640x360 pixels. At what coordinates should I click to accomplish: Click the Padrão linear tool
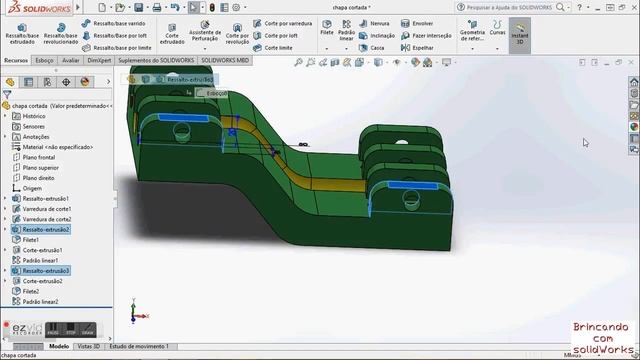[347, 30]
